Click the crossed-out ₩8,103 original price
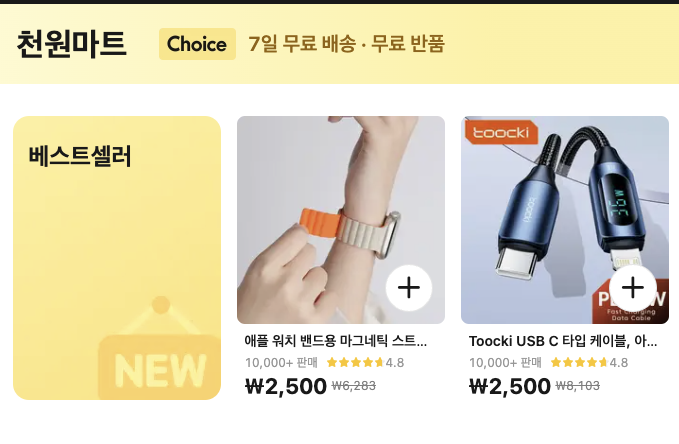679x444 pixels. point(578,386)
